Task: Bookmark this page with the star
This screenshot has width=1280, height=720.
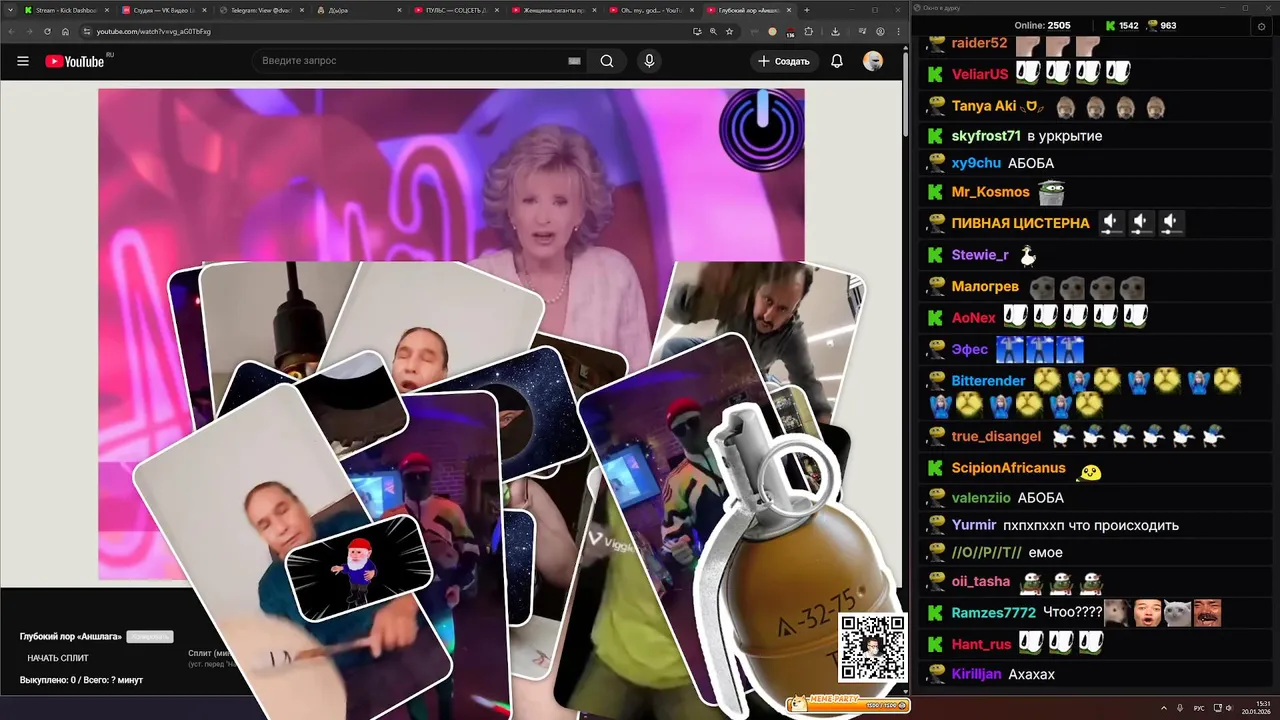Action: tap(729, 31)
